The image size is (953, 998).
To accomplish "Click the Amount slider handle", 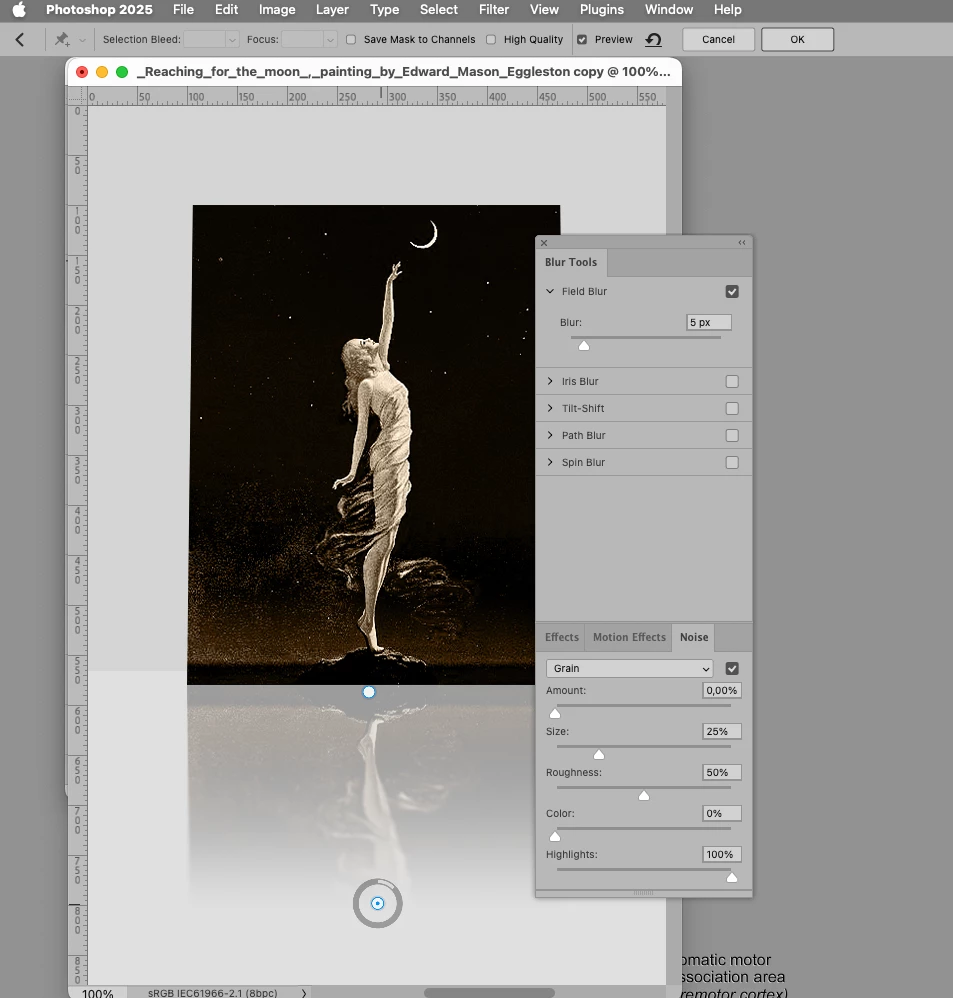I will (x=555, y=713).
